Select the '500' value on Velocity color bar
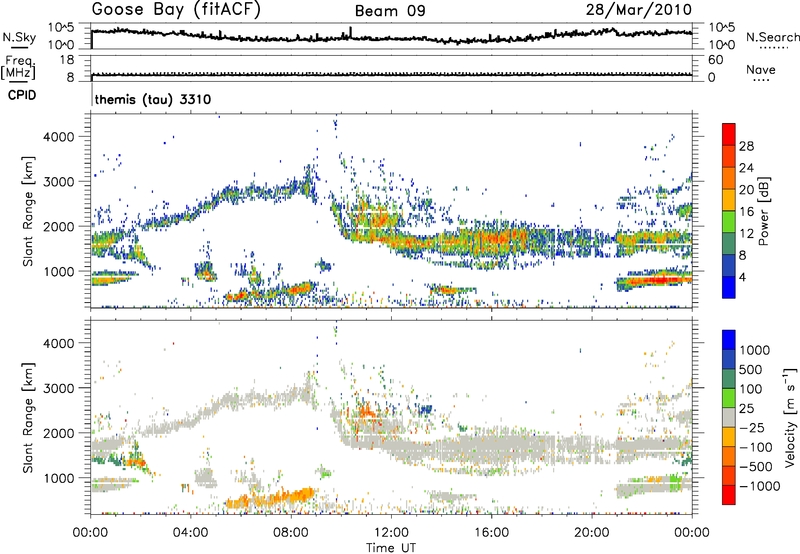 click(753, 369)
